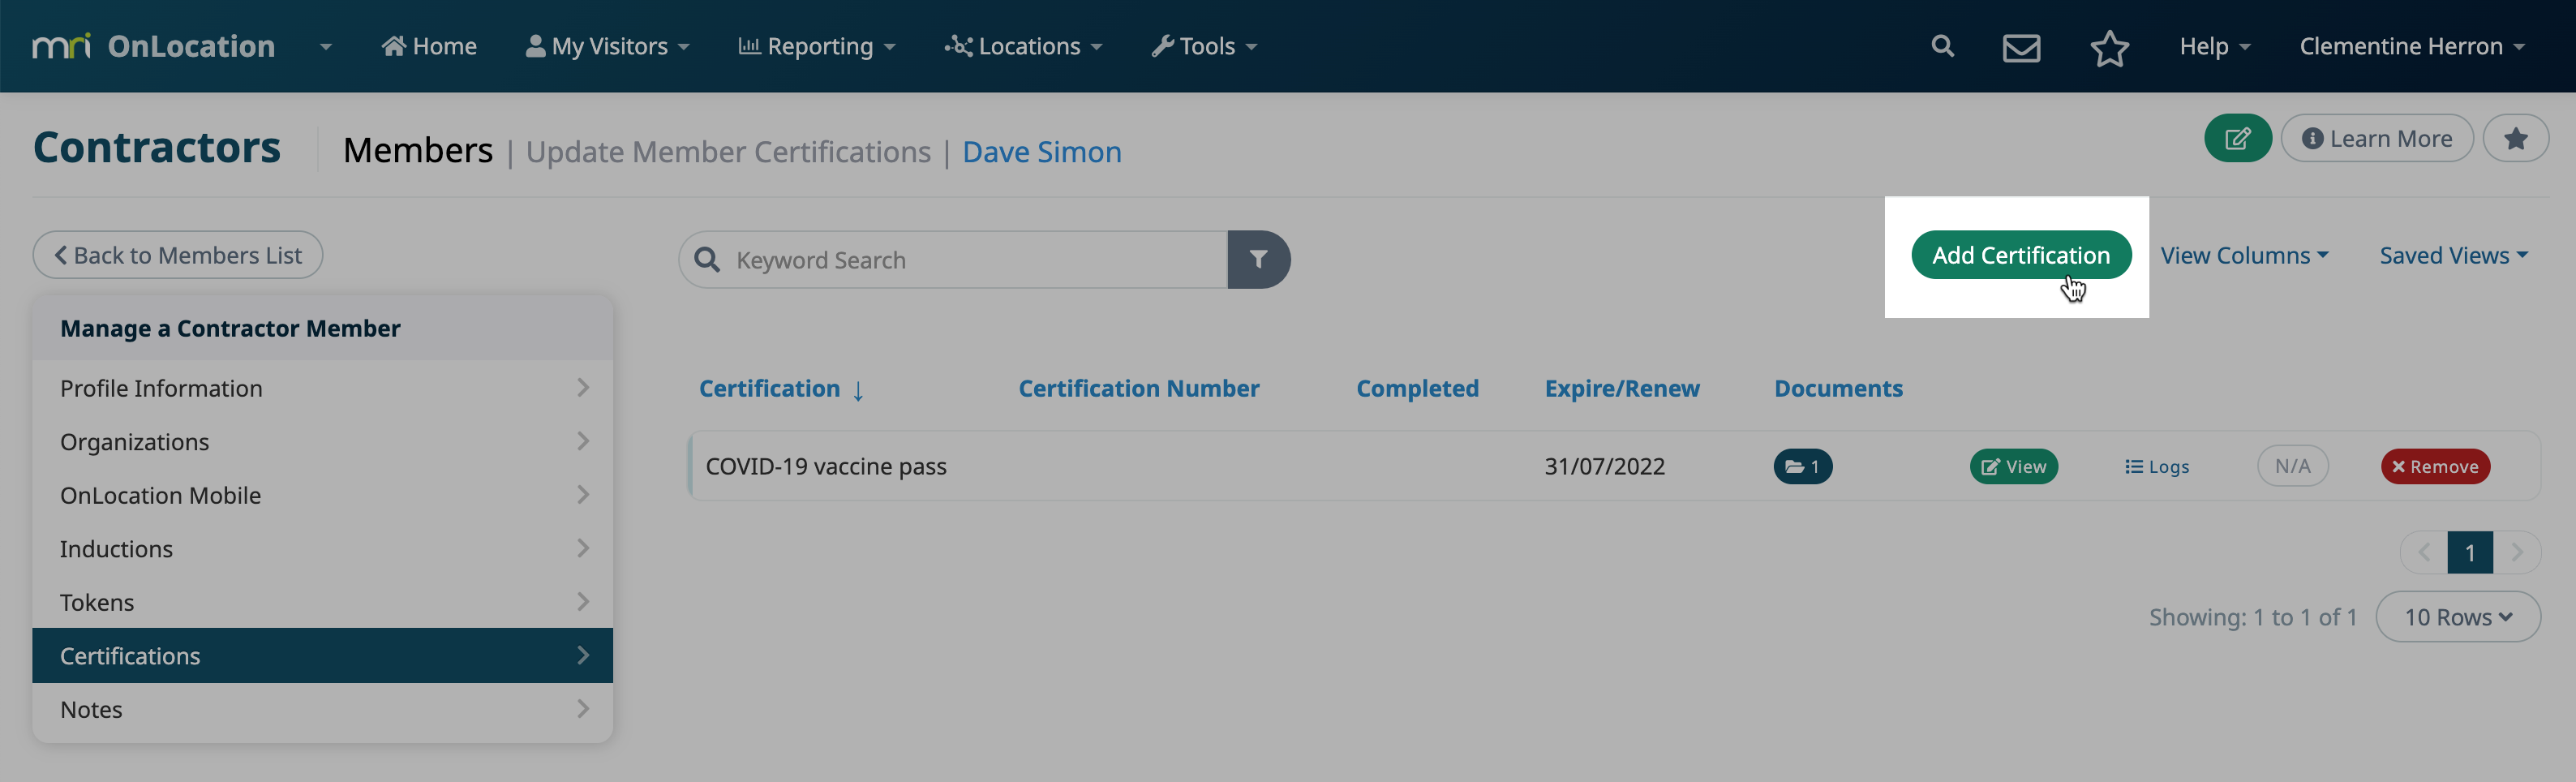
Task: Sort by Completed column header
Action: 1417,388
